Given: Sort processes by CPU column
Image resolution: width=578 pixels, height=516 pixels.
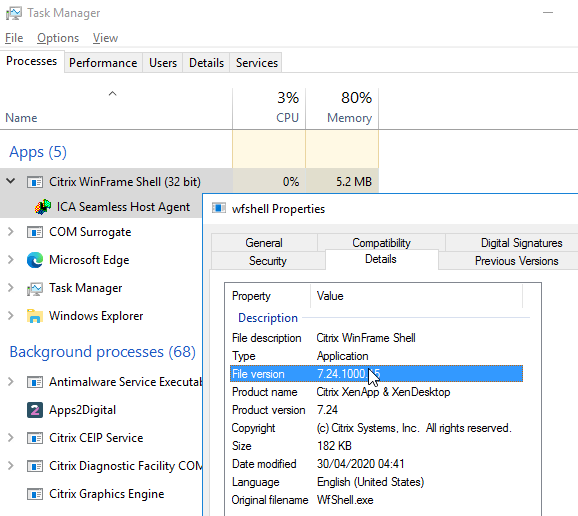Looking at the screenshot, I should point(269,109).
